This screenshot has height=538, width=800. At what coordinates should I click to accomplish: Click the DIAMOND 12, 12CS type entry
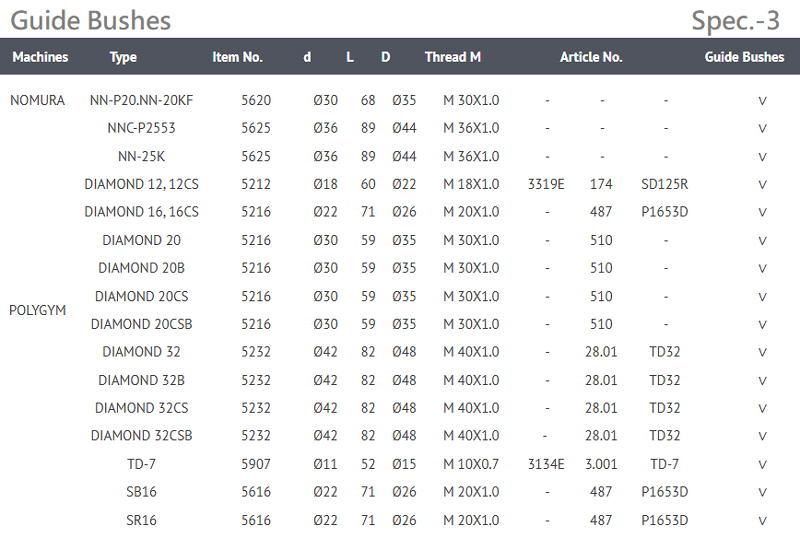[141, 184]
